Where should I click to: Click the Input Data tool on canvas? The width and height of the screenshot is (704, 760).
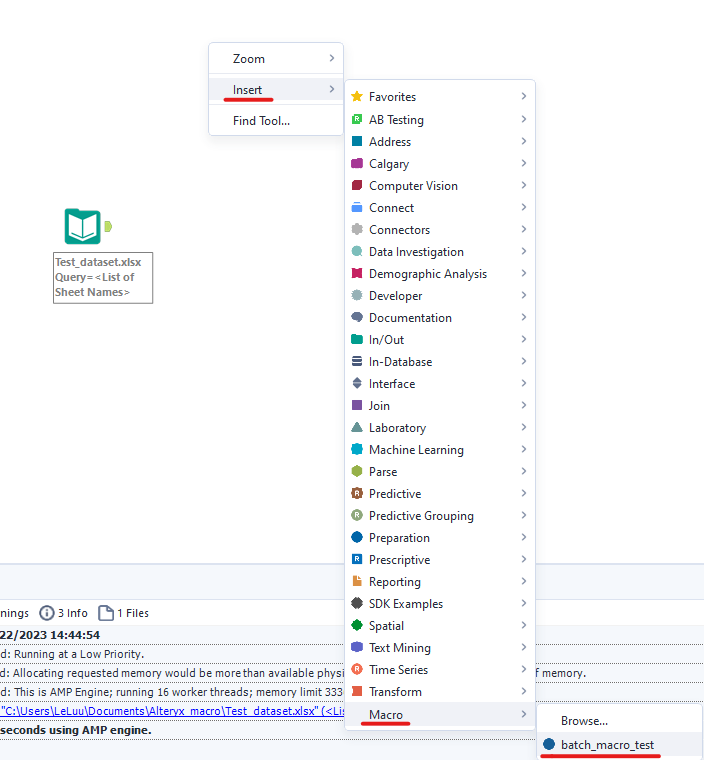pyautogui.click(x=83, y=226)
